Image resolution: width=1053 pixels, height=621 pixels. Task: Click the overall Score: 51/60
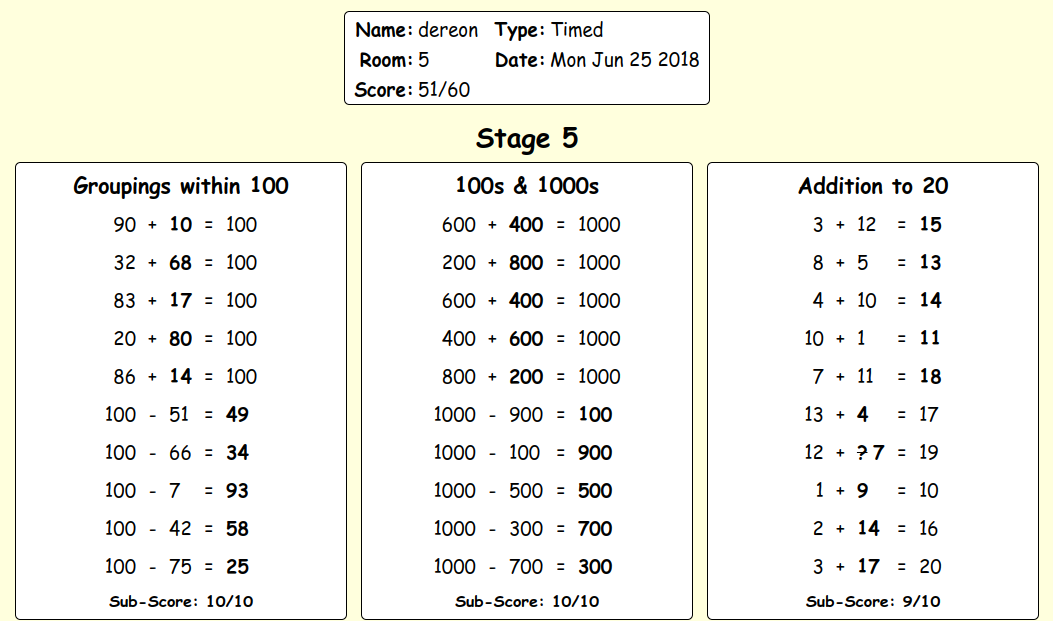(x=412, y=90)
